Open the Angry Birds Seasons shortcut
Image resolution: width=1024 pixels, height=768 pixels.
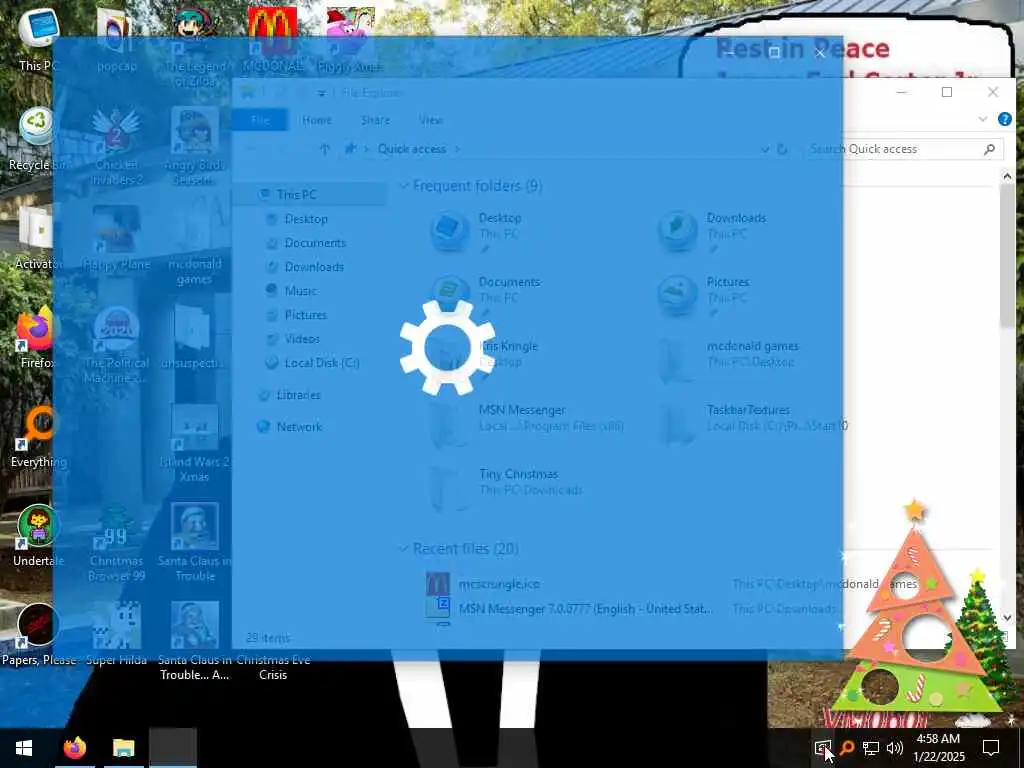click(x=195, y=146)
